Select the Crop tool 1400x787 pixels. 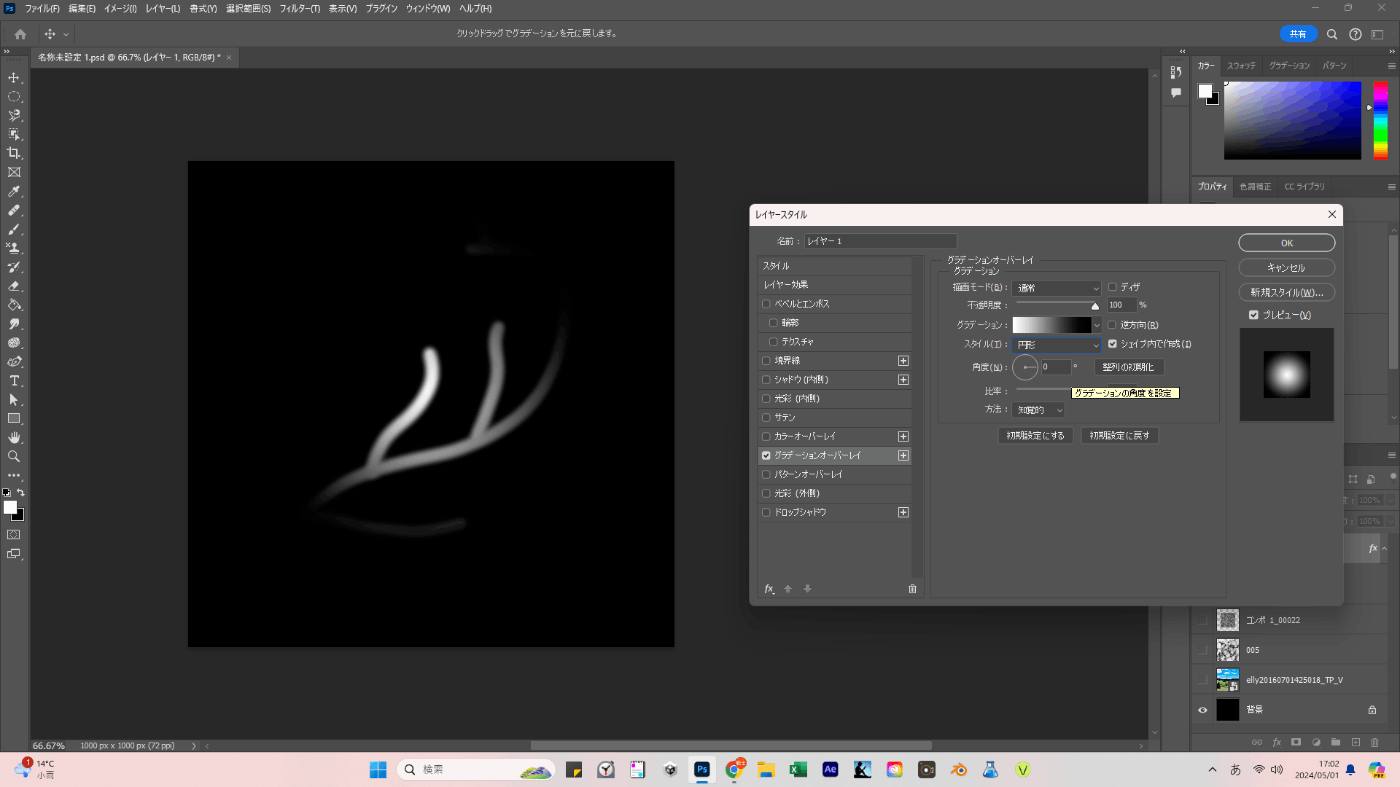[x=14, y=153]
